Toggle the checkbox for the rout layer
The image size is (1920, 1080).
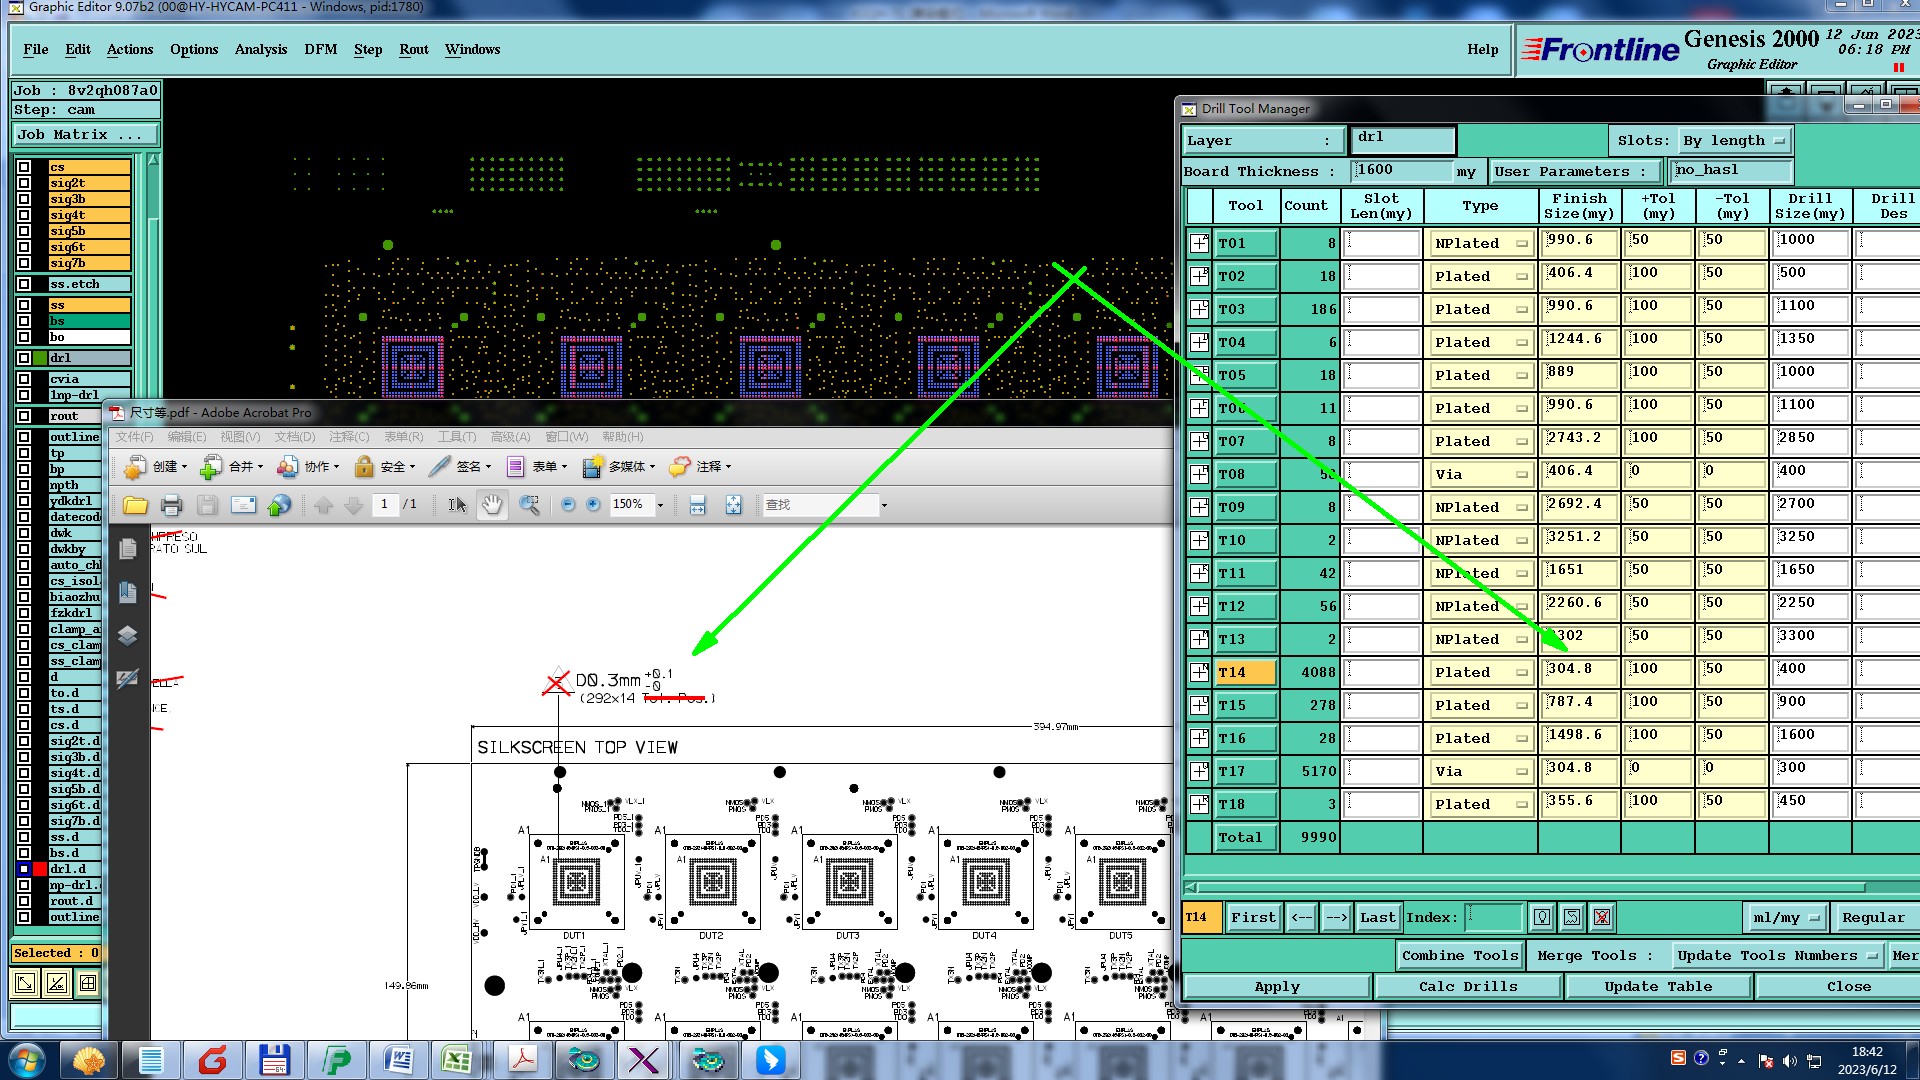pyautogui.click(x=24, y=416)
